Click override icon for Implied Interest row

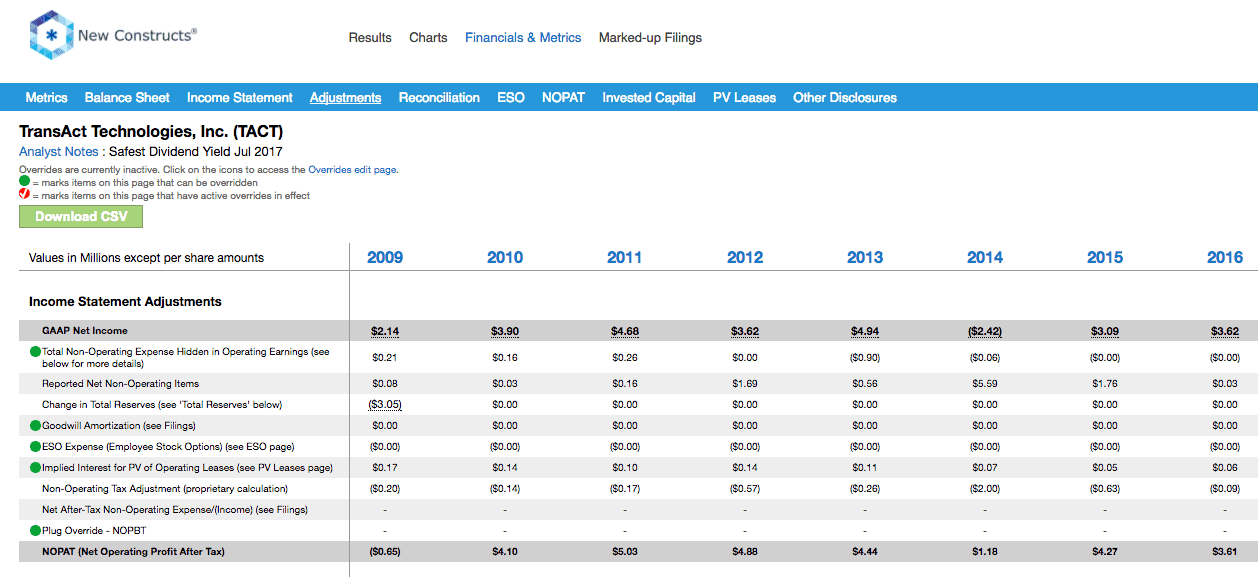[35, 468]
